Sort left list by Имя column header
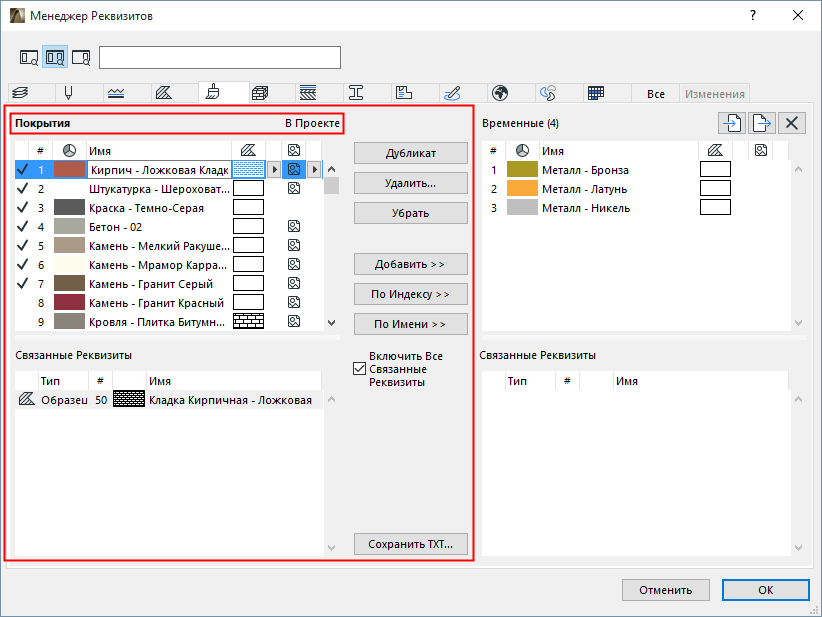822x617 pixels. pos(159,151)
